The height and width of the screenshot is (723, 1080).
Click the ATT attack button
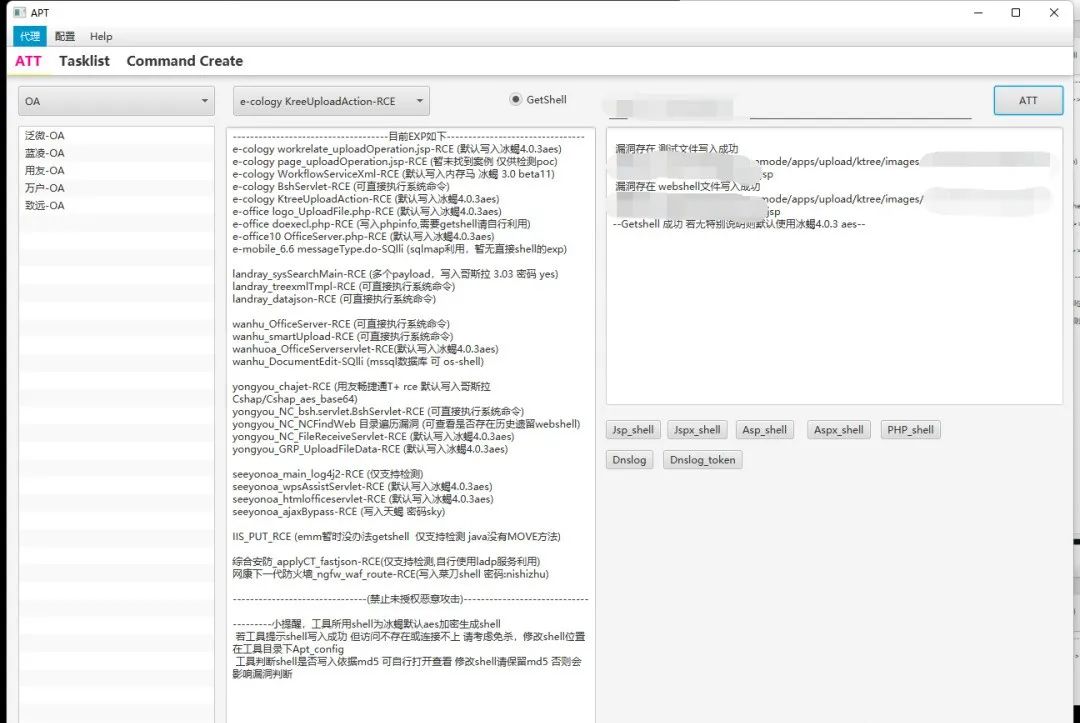1028,101
